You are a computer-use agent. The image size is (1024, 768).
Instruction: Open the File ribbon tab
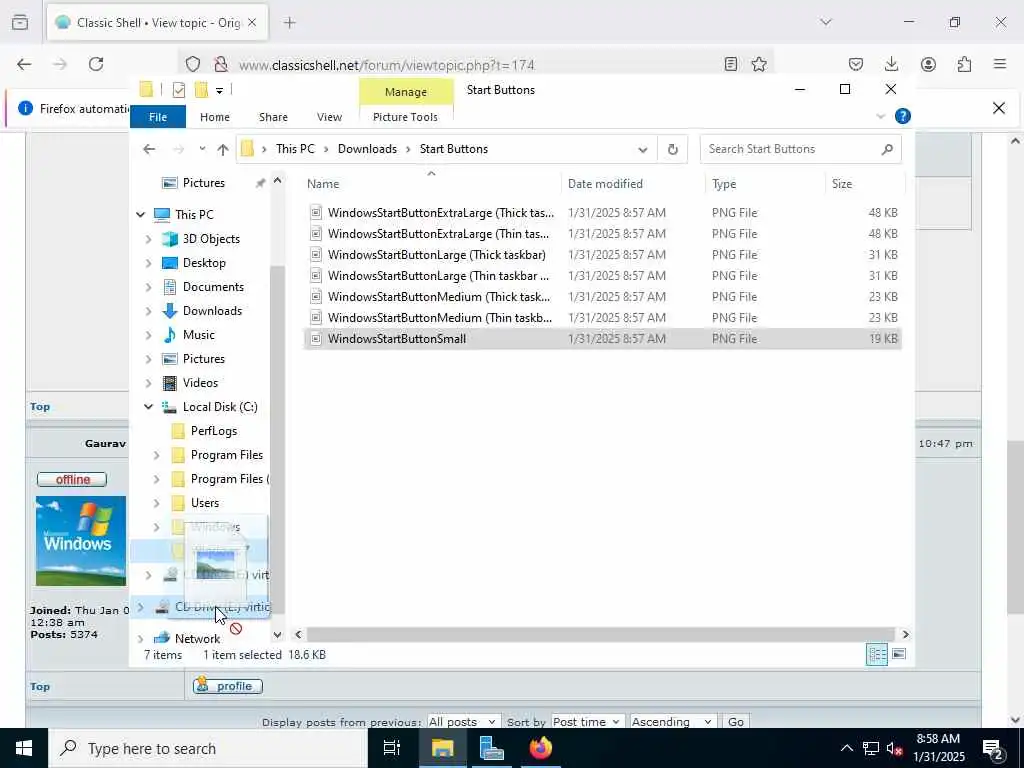157,117
